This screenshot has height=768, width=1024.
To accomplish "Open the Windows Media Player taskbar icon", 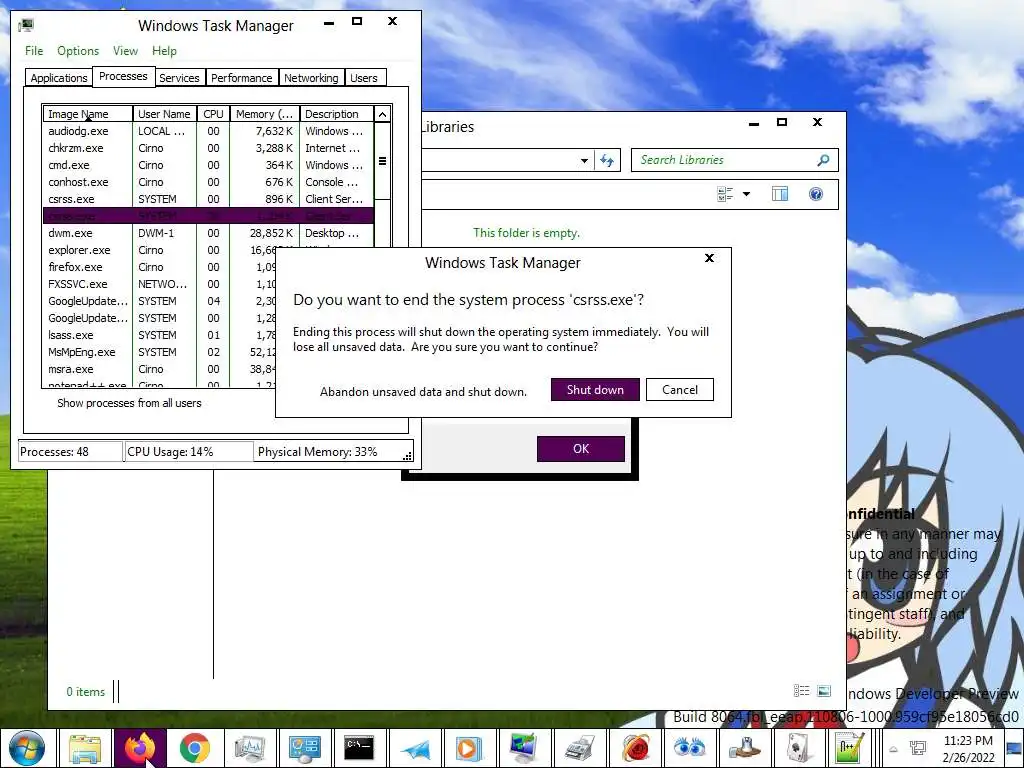I will pos(469,748).
